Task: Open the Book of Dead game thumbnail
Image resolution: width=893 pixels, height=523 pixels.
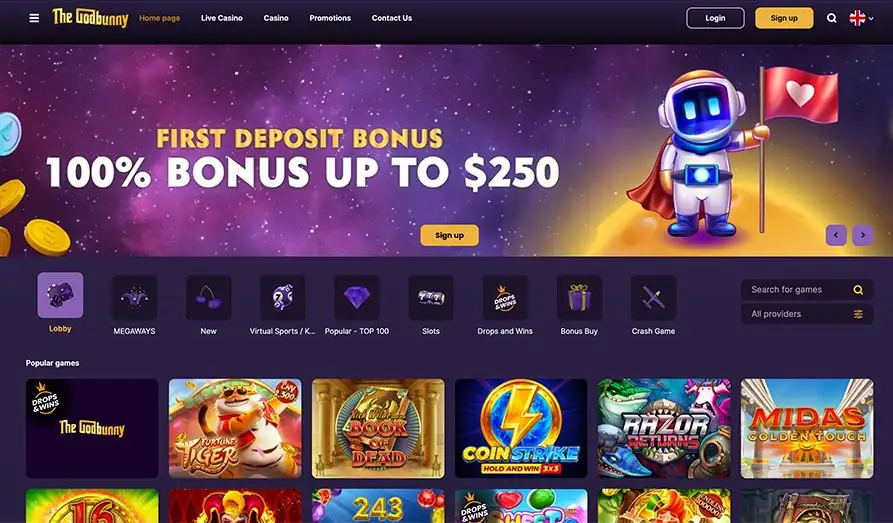Action: click(378, 428)
